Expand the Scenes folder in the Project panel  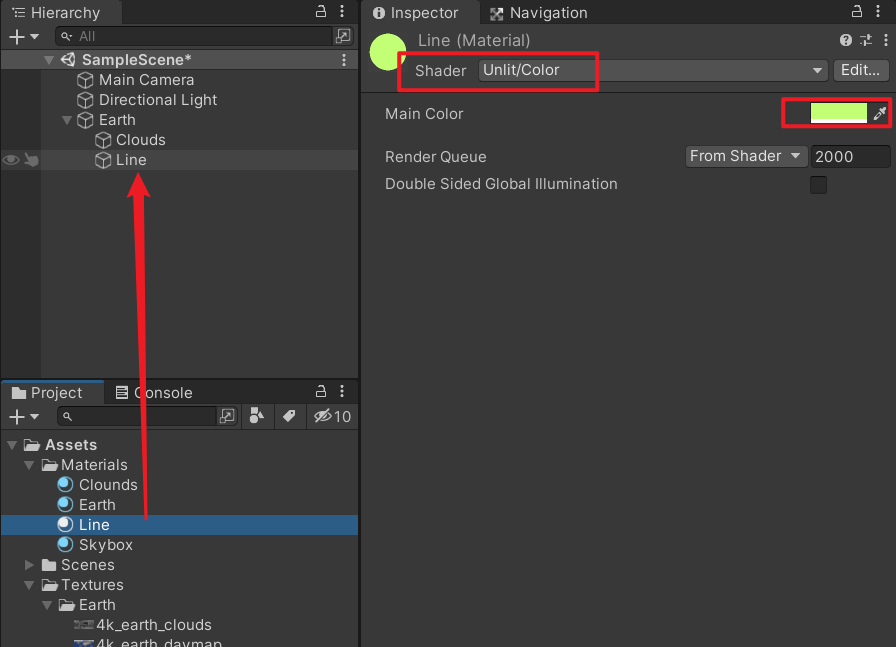(x=29, y=564)
